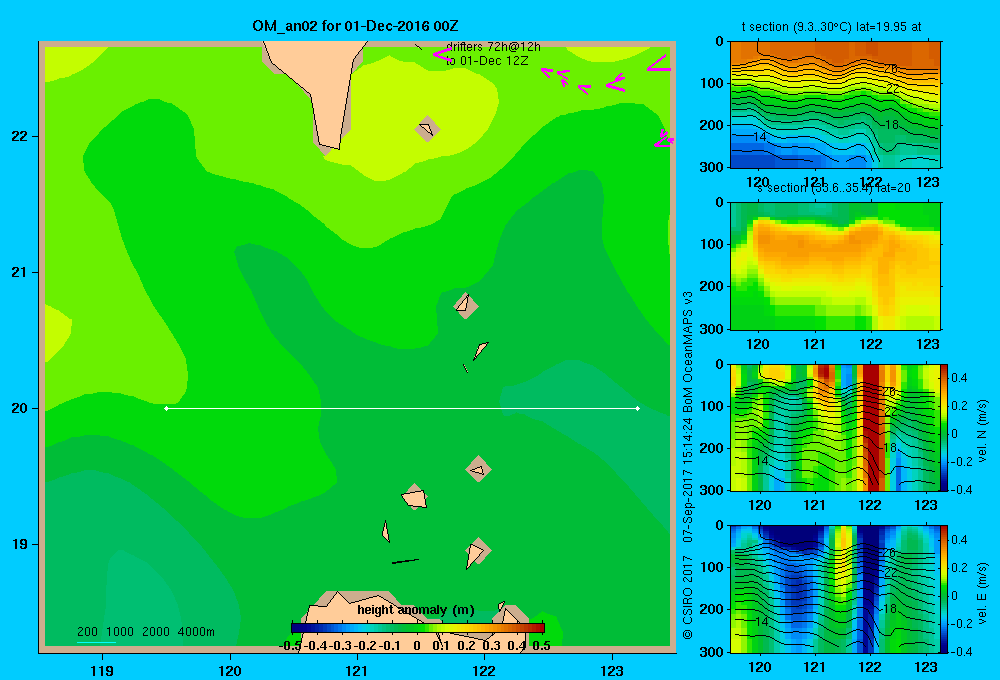This screenshot has height=680, width=1000.
Task: Click the "-0.5" value on height colorbar
Action: click(290, 646)
